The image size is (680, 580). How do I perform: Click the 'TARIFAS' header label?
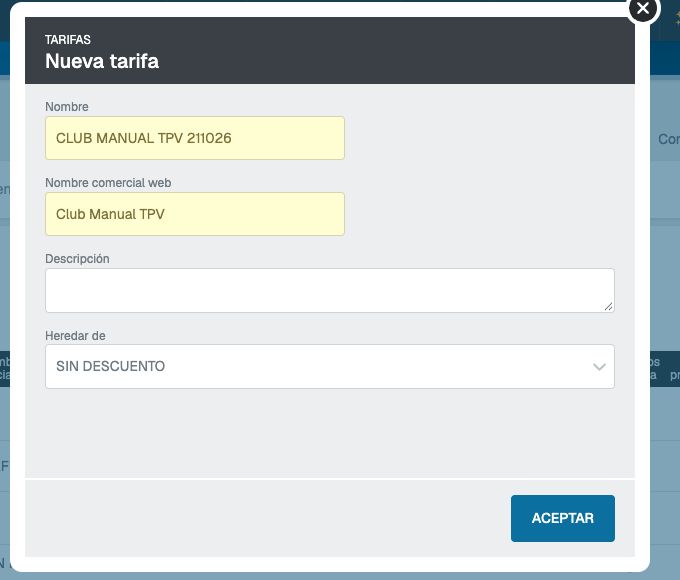tap(68, 40)
